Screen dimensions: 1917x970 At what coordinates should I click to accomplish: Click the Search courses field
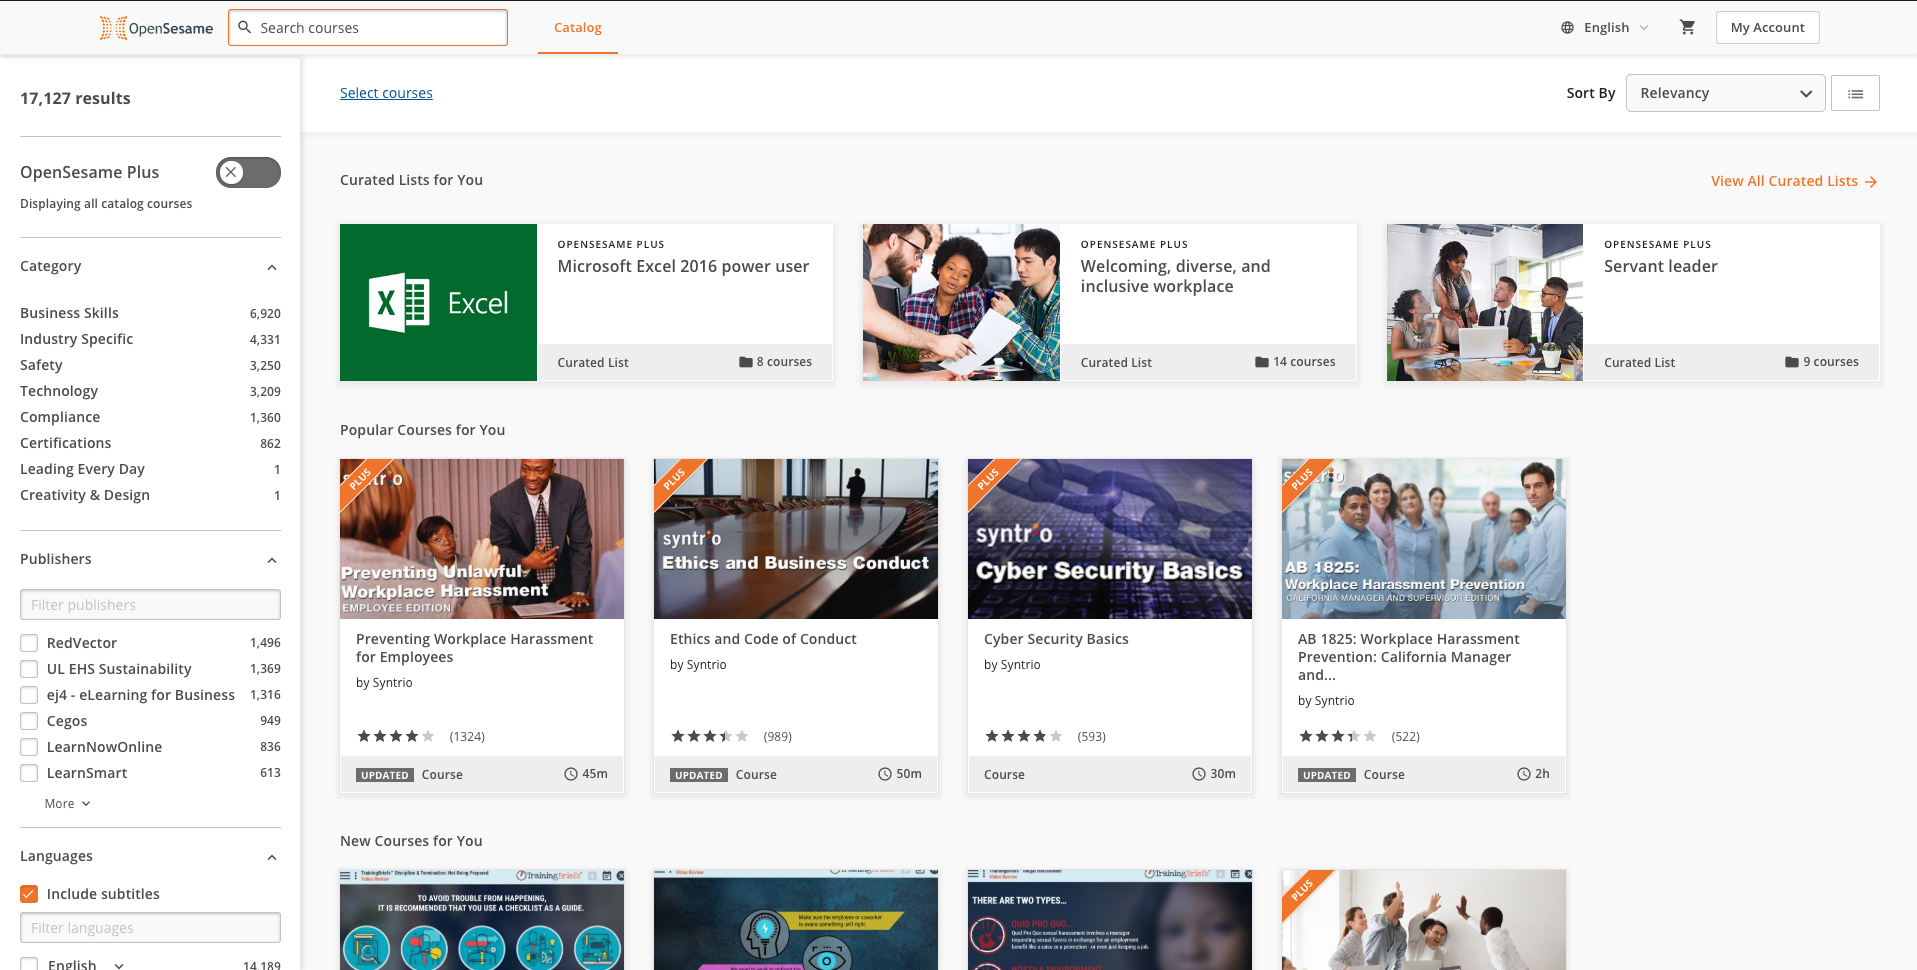pos(368,28)
